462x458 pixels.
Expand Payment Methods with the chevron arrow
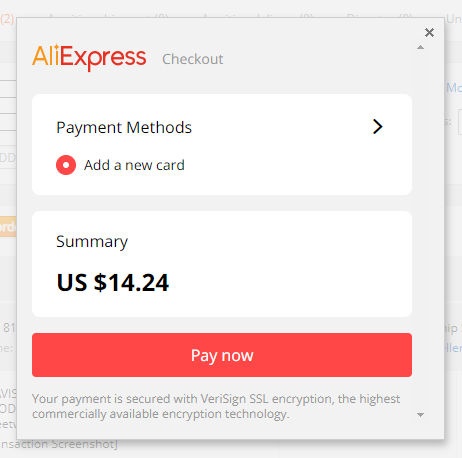point(378,127)
